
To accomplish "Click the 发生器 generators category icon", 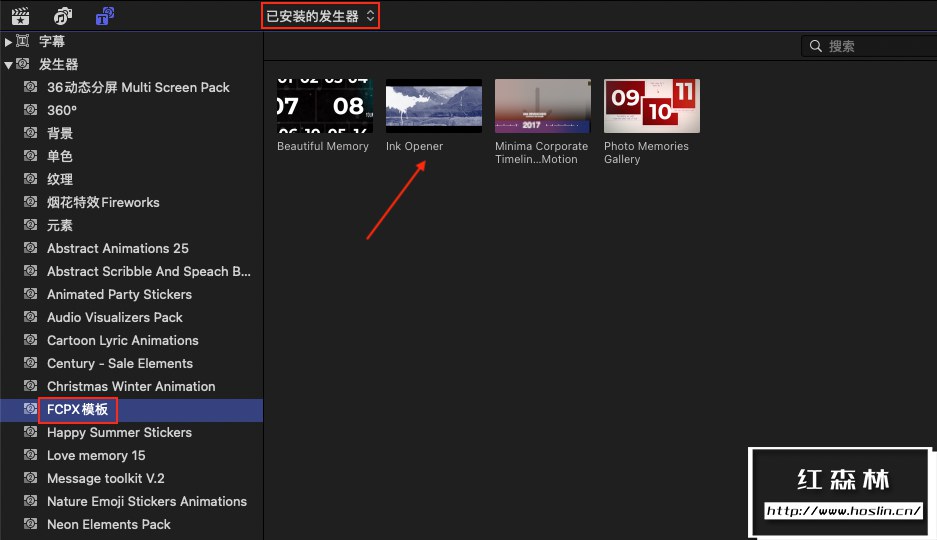I will click(23, 63).
